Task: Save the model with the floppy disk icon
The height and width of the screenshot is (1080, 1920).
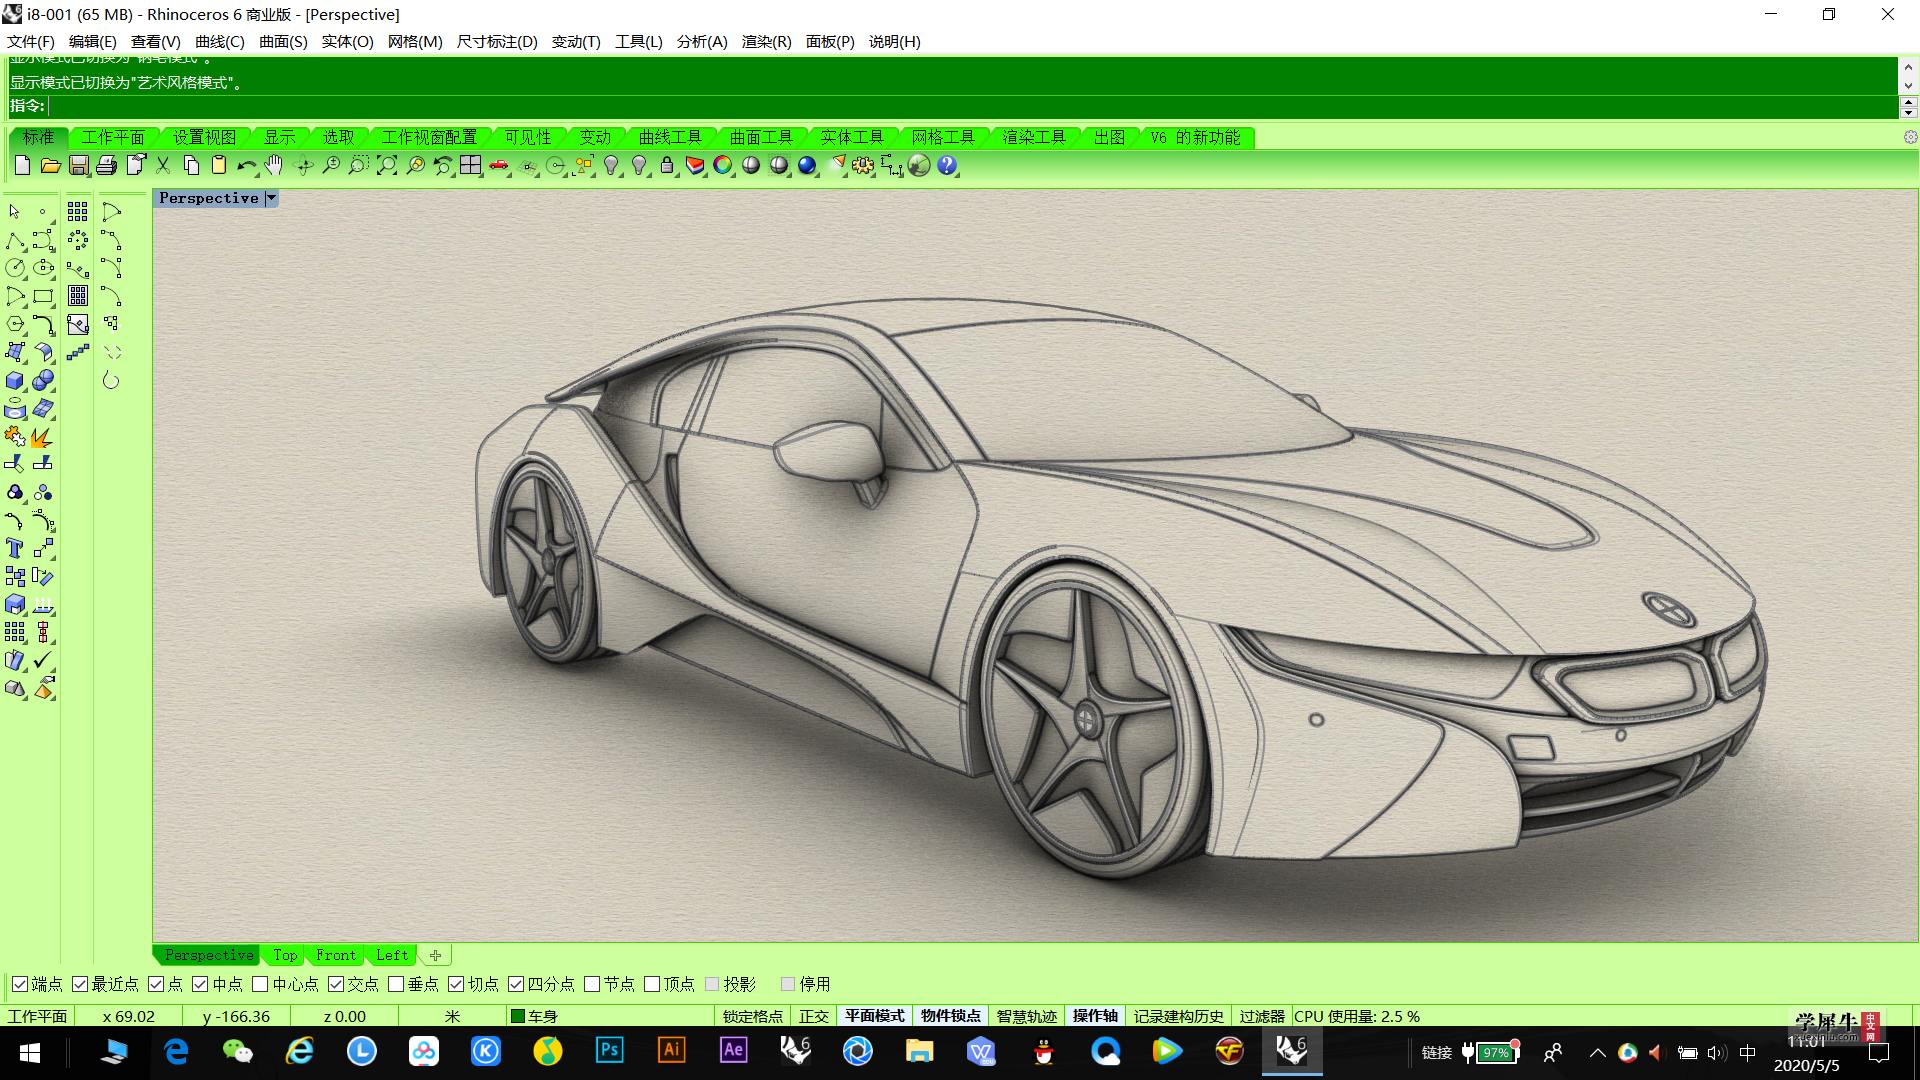Action: point(79,165)
